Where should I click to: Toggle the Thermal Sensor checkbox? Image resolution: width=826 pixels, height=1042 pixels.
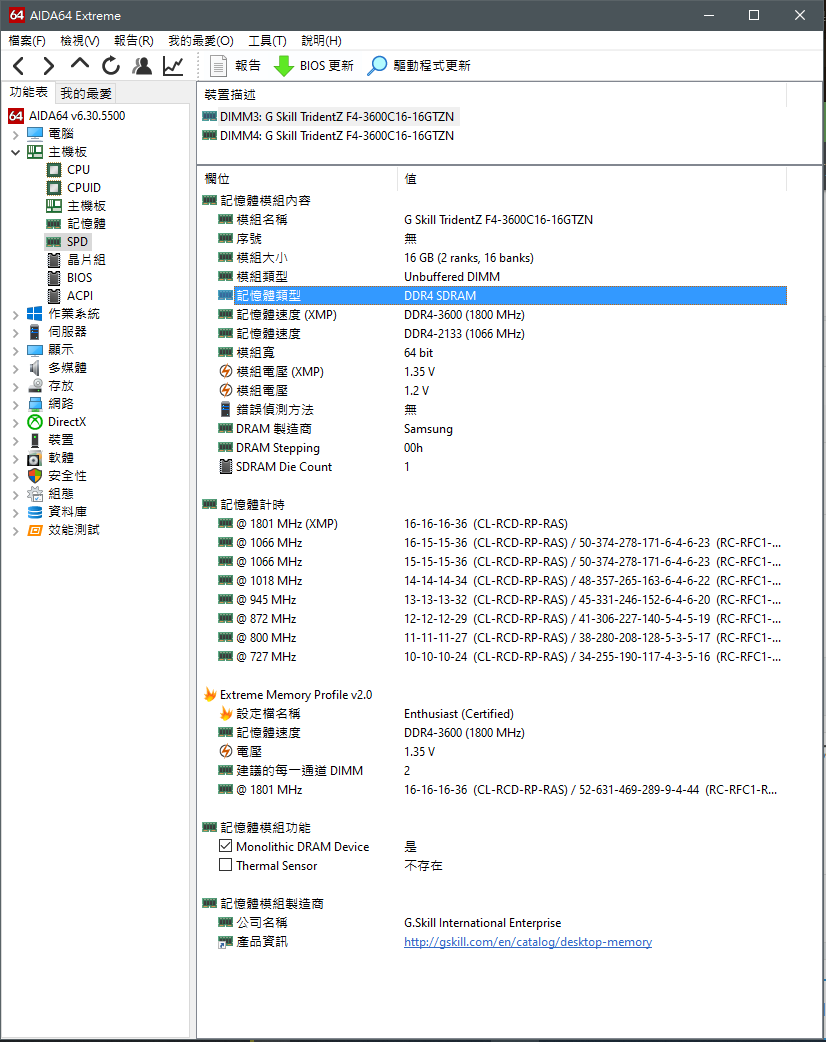pyautogui.click(x=225, y=865)
